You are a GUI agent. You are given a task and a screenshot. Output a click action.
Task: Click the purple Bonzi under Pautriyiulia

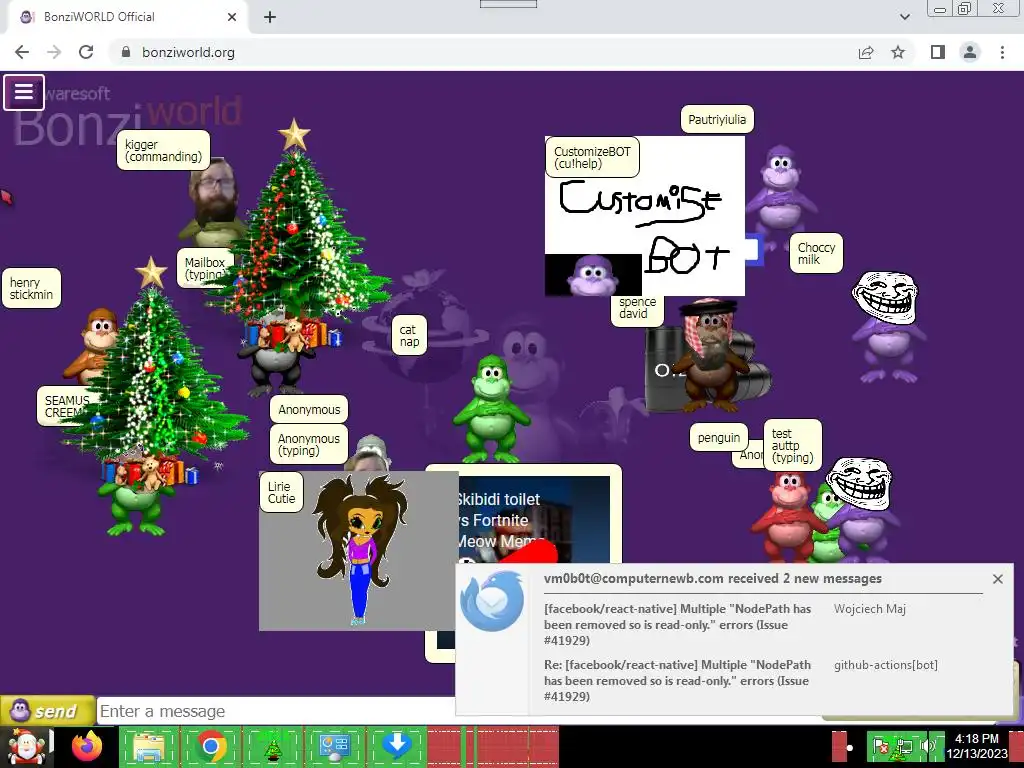780,196
